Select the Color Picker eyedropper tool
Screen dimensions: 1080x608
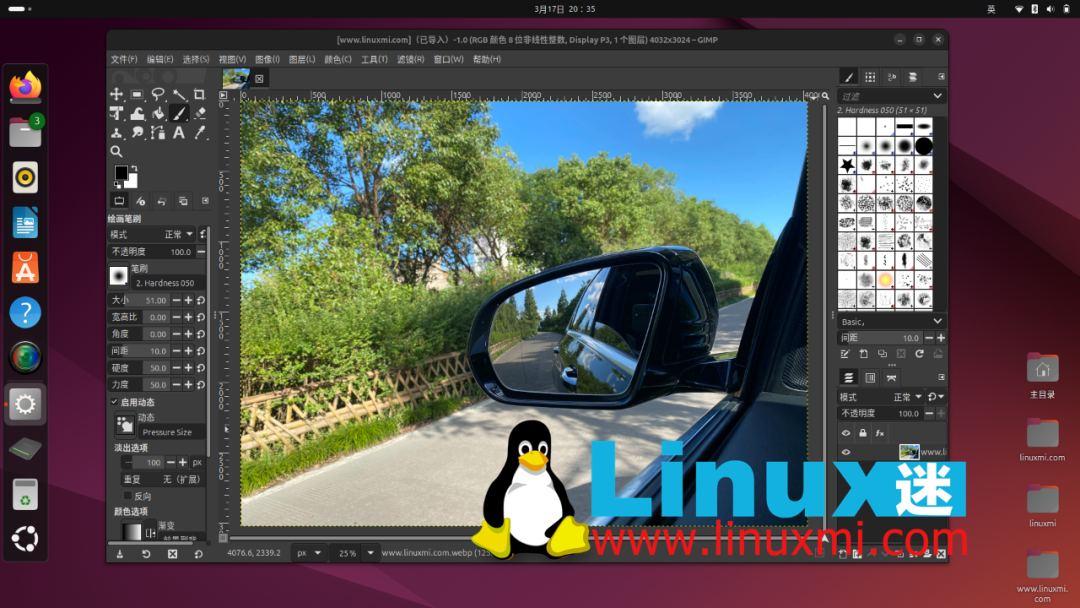pos(200,133)
